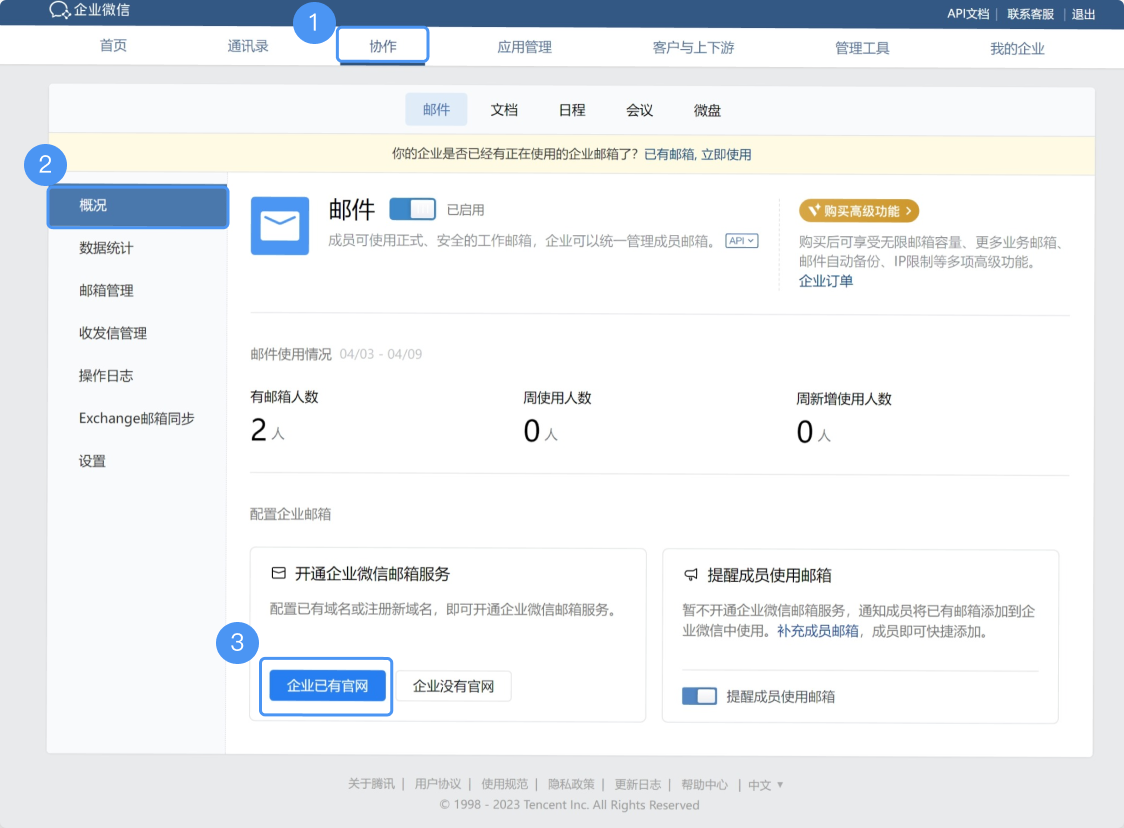Click the 已启用 status text
Viewport: 1124px width, 828px height.
coord(465,209)
